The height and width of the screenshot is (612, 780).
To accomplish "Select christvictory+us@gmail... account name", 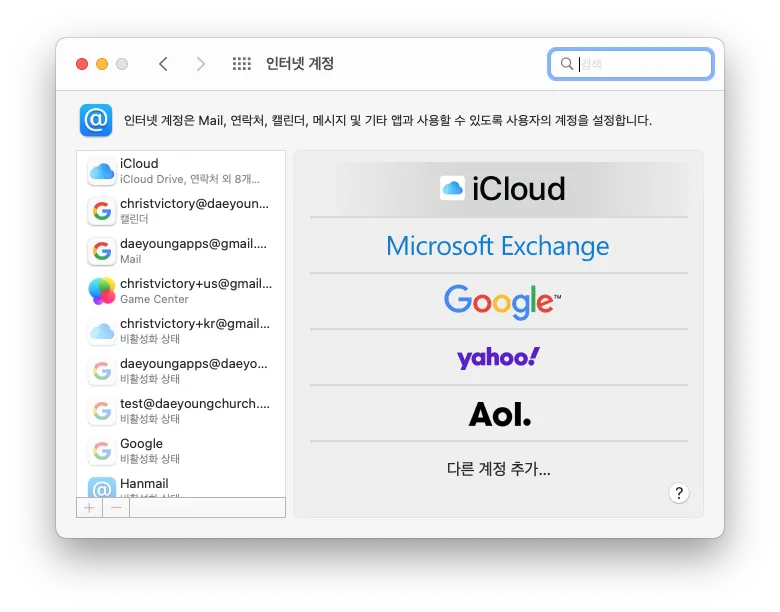I will click(196, 284).
